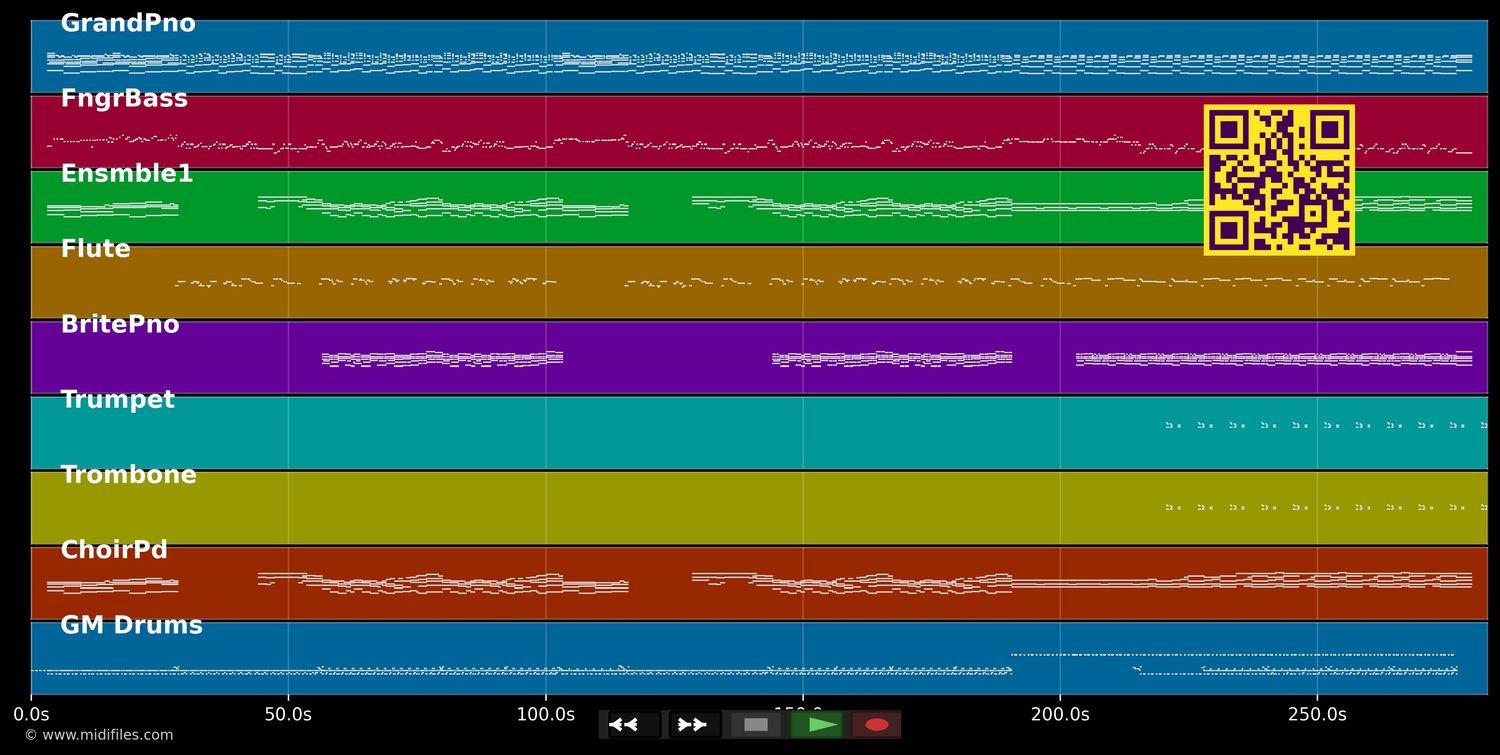Click the BritePno track name
1500x755 pixels.
[x=120, y=325]
